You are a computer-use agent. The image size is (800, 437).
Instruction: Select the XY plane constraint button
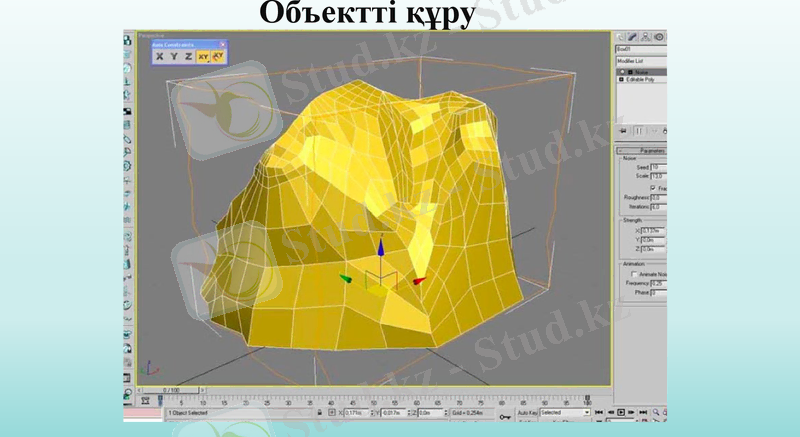click(203, 56)
